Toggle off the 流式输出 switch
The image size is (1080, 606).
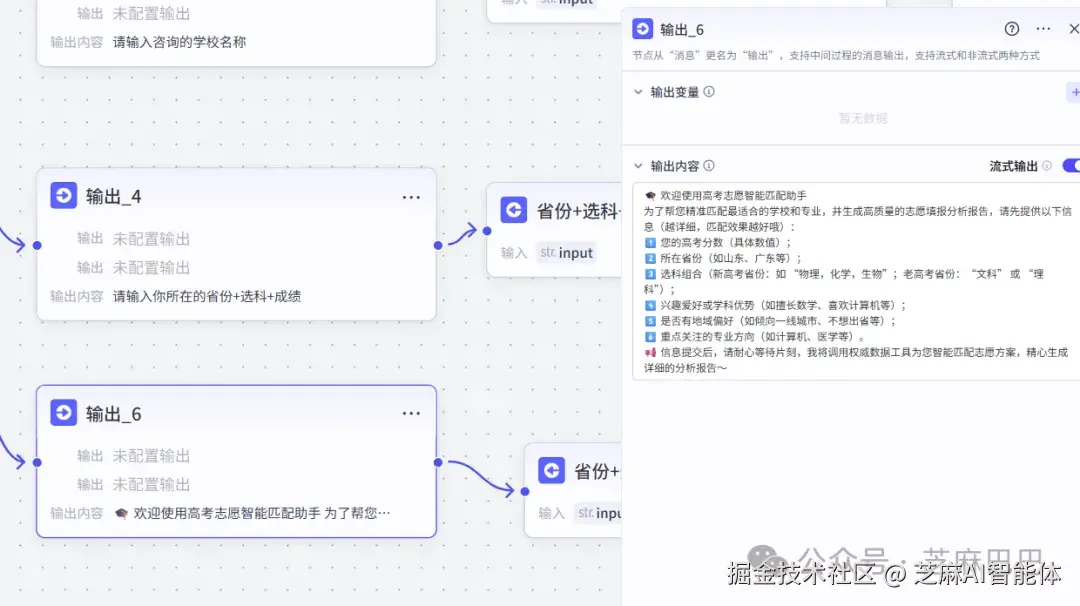click(x=1072, y=166)
